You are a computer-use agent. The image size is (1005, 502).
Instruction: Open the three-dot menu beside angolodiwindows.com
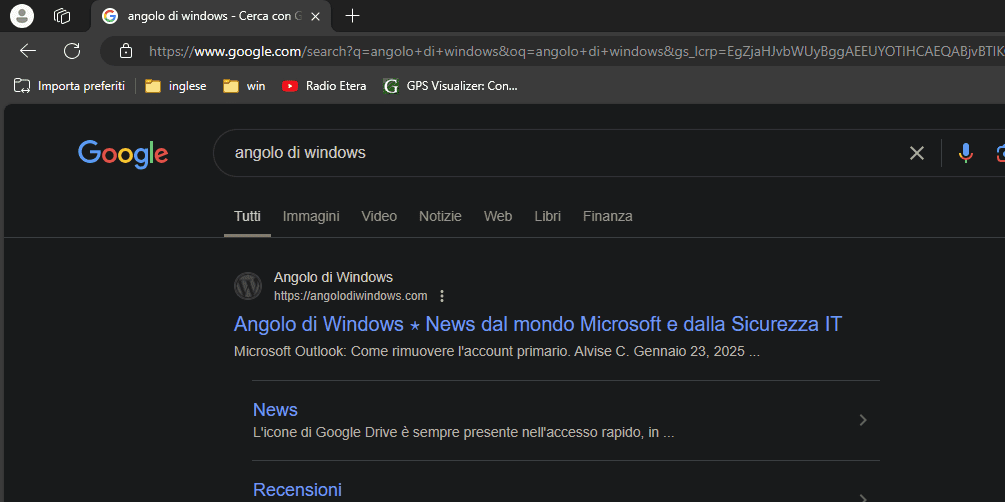(442, 296)
